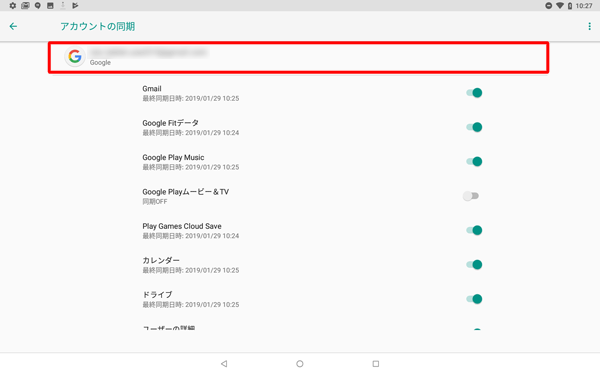Open the three-dot overflow menu
This screenshot has width=600, height=375.
click(x=589, y=26)
